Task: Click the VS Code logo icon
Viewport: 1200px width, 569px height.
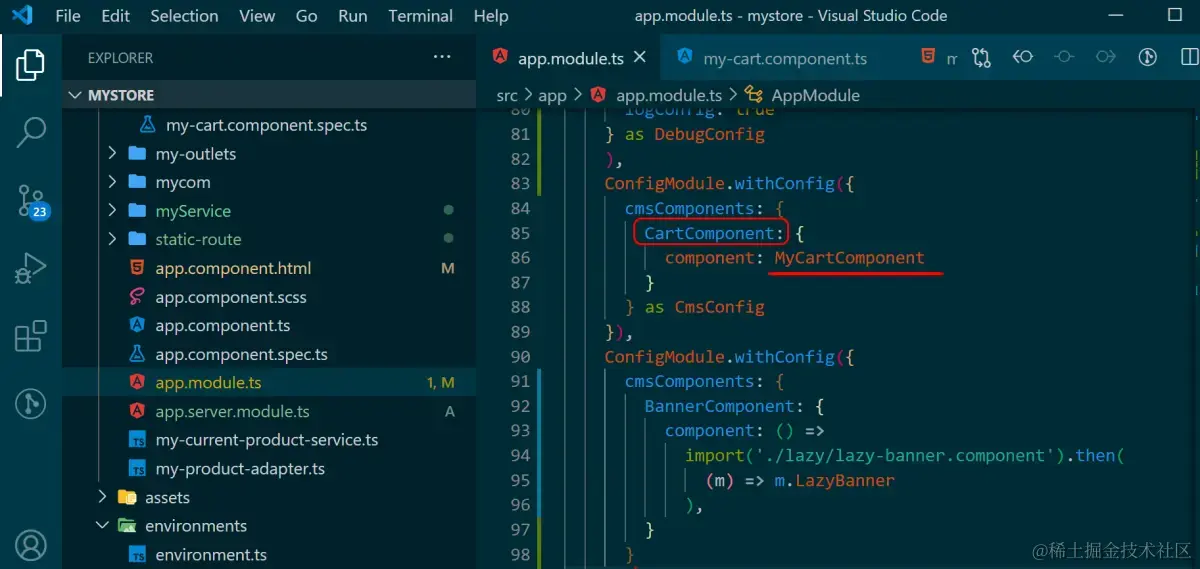Action: click(x=22, y=16)
